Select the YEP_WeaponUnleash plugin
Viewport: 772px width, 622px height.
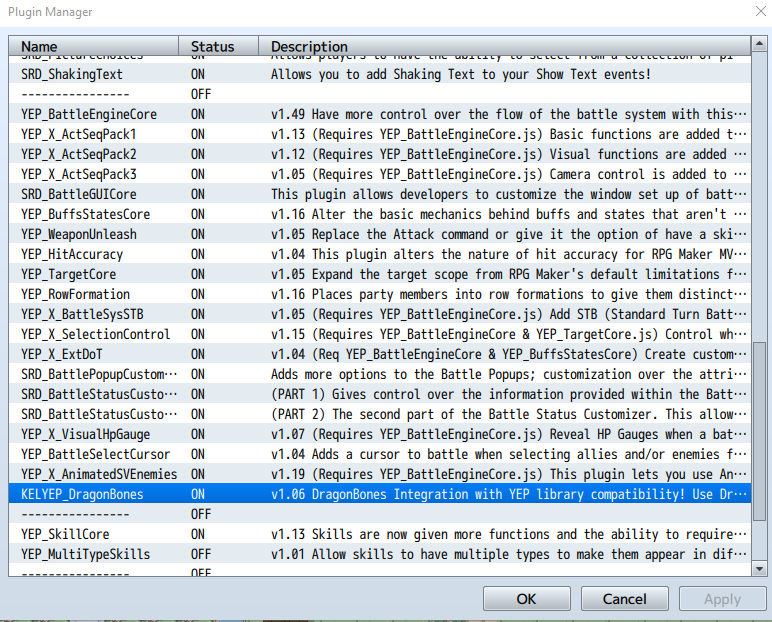pos(380,234)
